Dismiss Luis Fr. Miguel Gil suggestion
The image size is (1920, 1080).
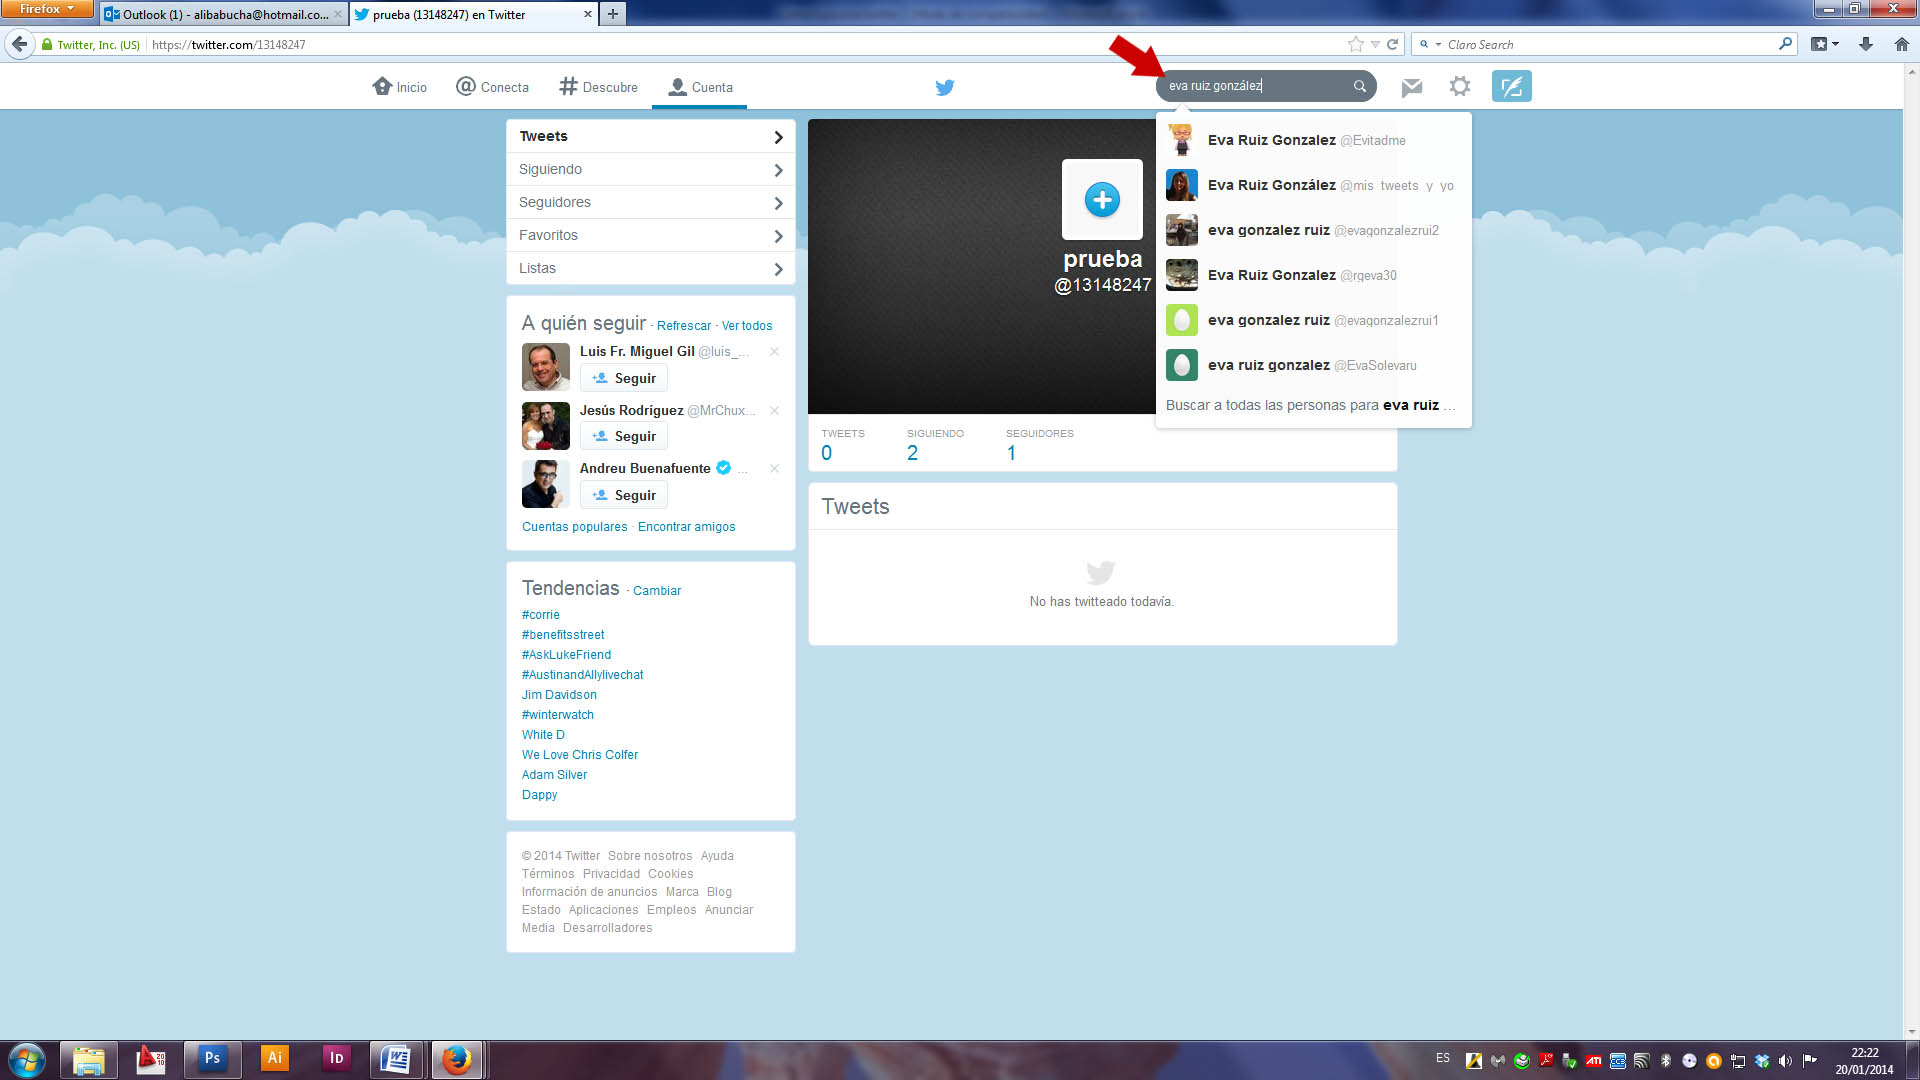point(774,352)
